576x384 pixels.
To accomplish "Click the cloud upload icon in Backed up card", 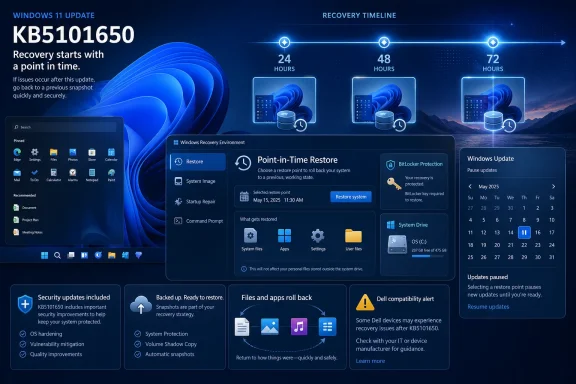I will pos(141,305).
